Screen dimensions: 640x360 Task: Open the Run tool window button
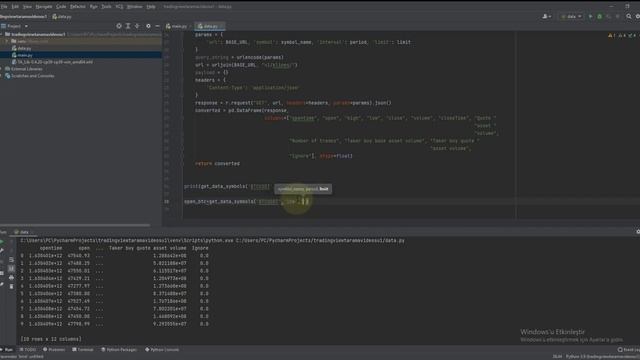coord(7,350)
